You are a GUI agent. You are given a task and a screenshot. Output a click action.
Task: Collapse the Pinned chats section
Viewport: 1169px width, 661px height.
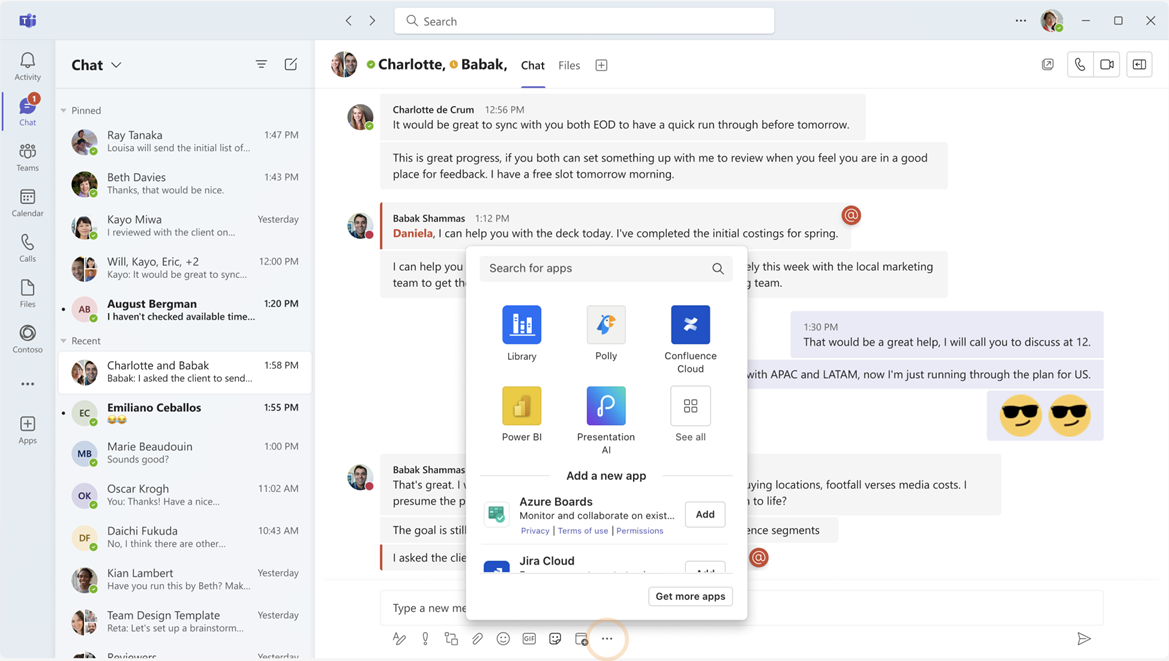tap(64, 111)
